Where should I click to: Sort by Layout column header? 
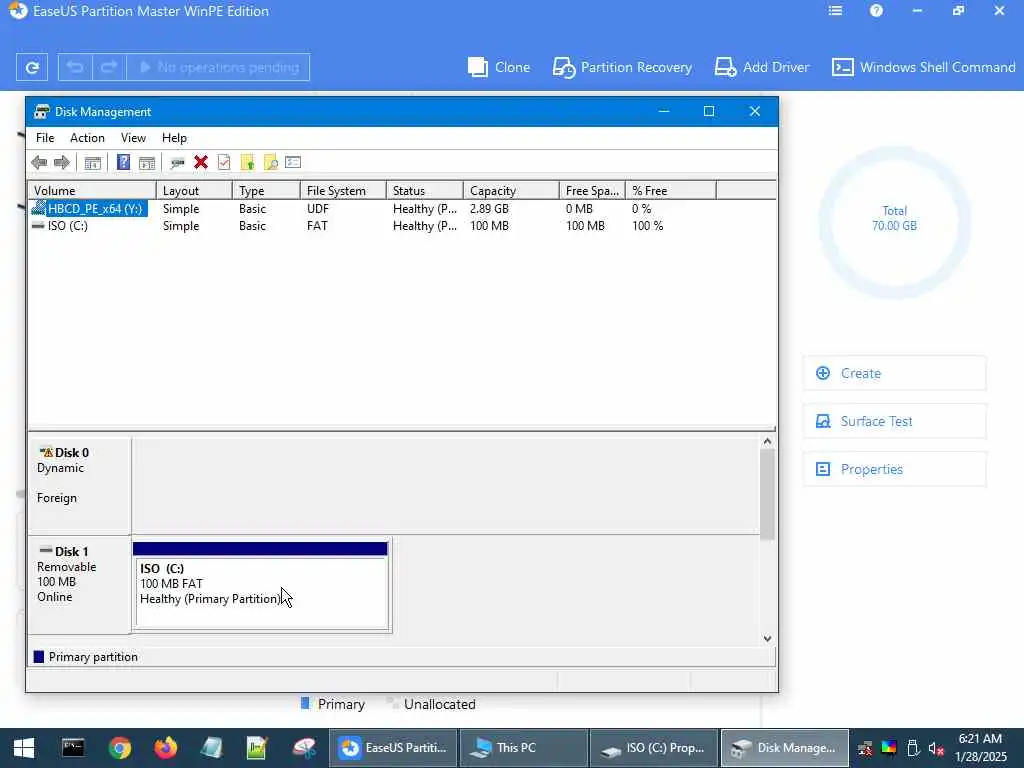pyautogui.click(x=195, y=191)
